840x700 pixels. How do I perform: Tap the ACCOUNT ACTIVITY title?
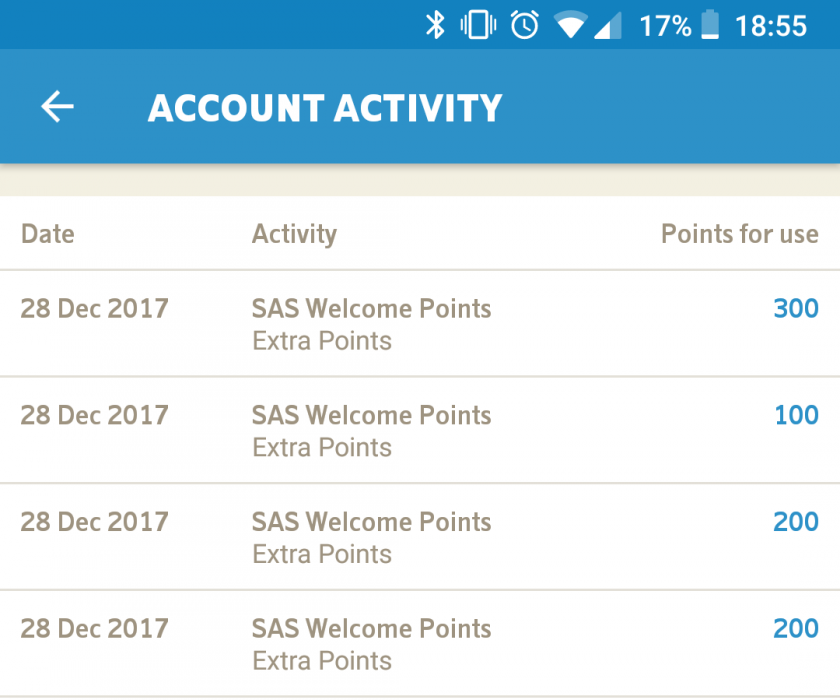[x=325, y=108]
